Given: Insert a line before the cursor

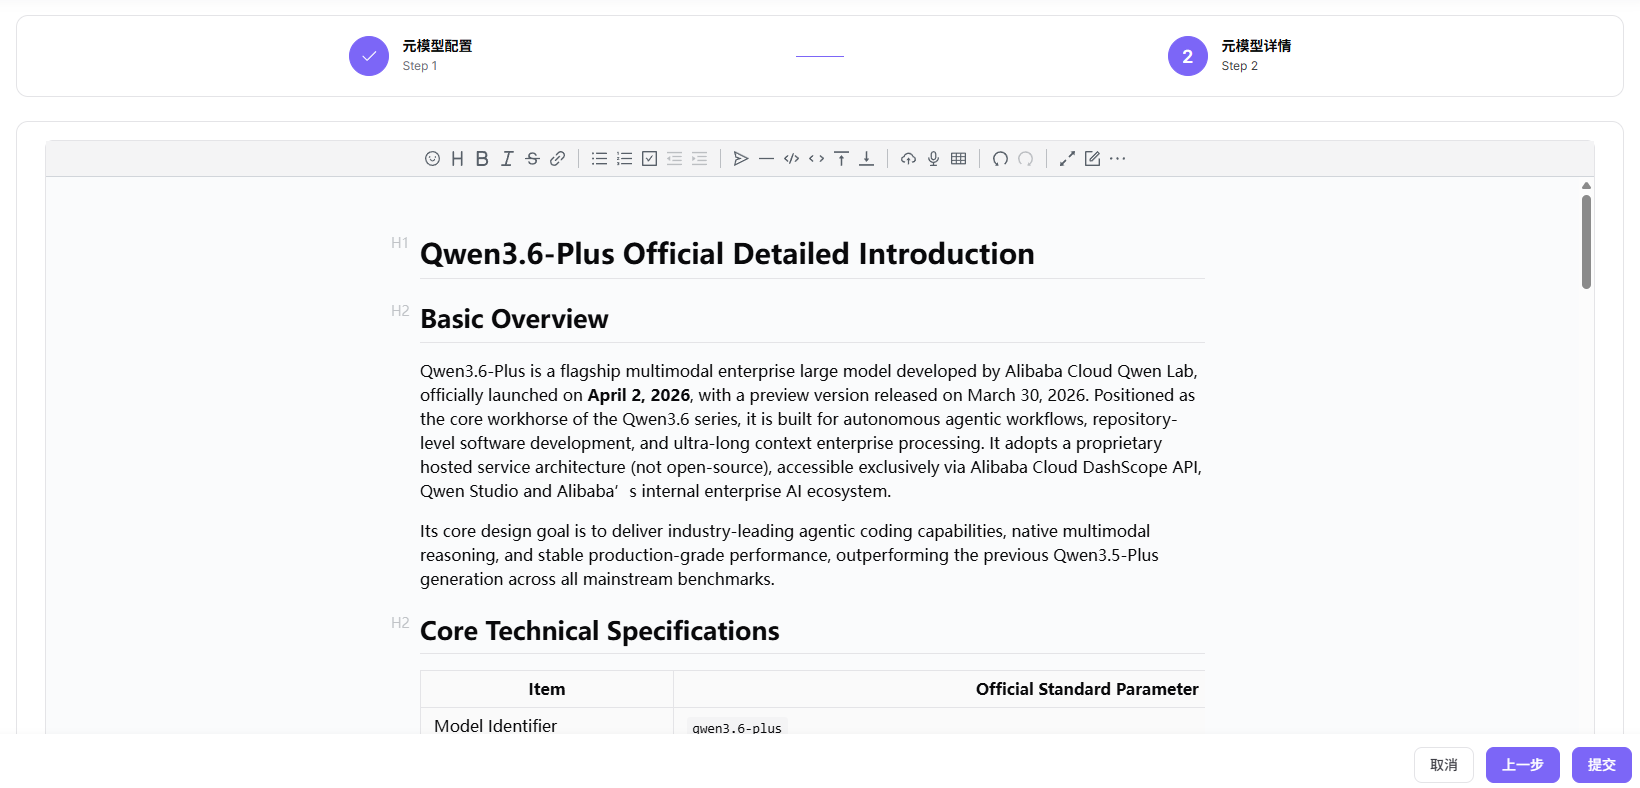Looking at the screenshot, I should pos(841,159).
